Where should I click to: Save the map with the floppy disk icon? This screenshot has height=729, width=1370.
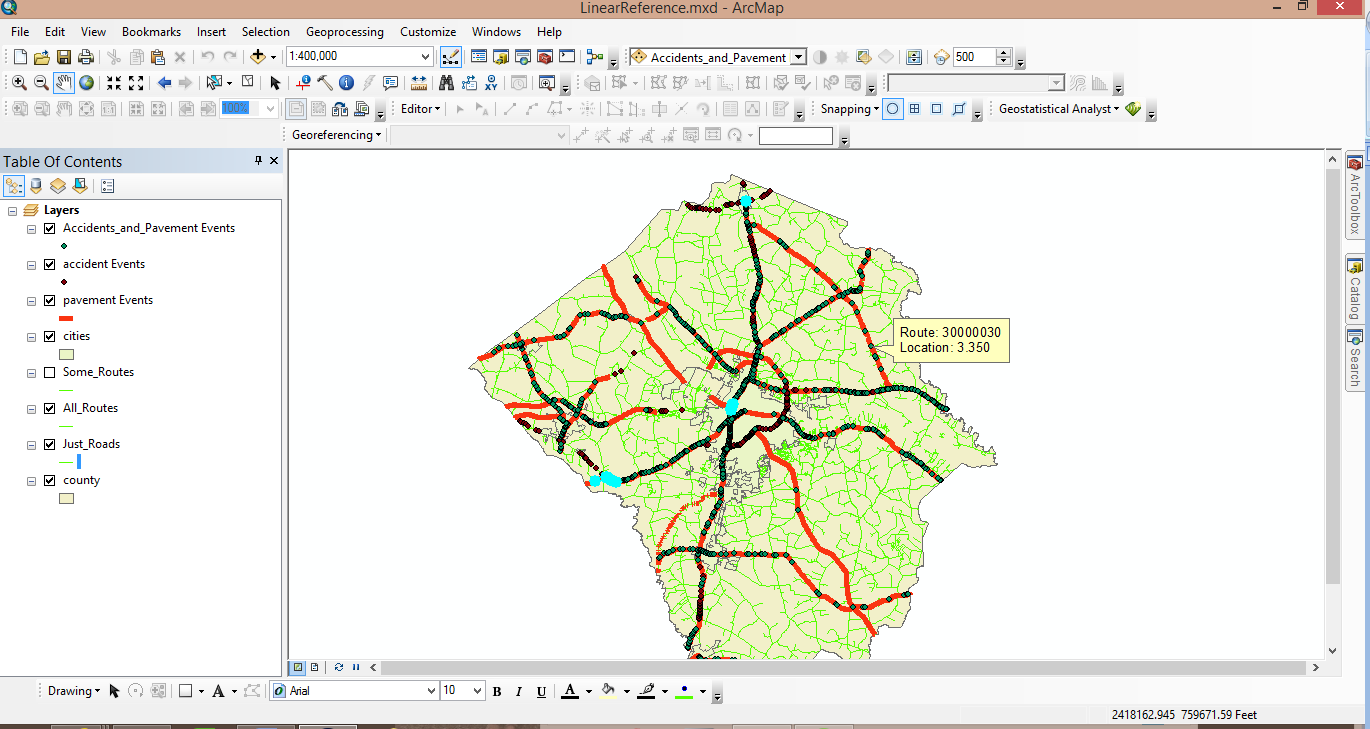[x=64, y=58]
